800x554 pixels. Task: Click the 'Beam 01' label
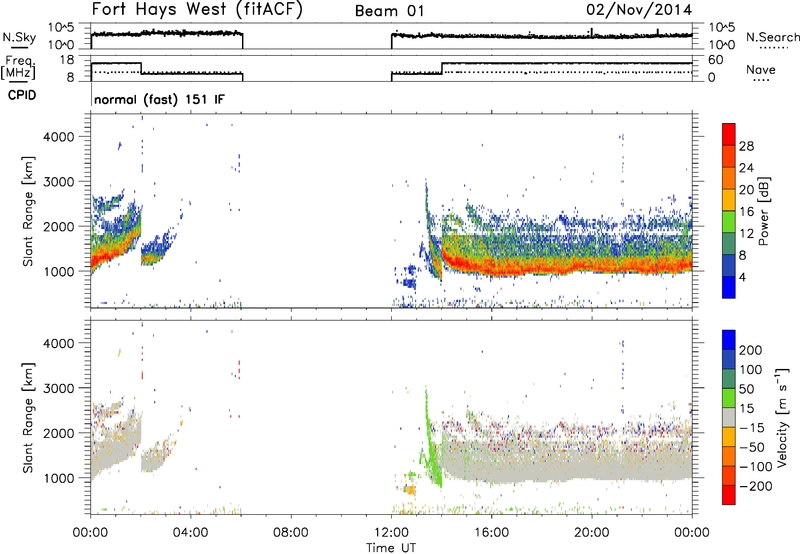389,11
